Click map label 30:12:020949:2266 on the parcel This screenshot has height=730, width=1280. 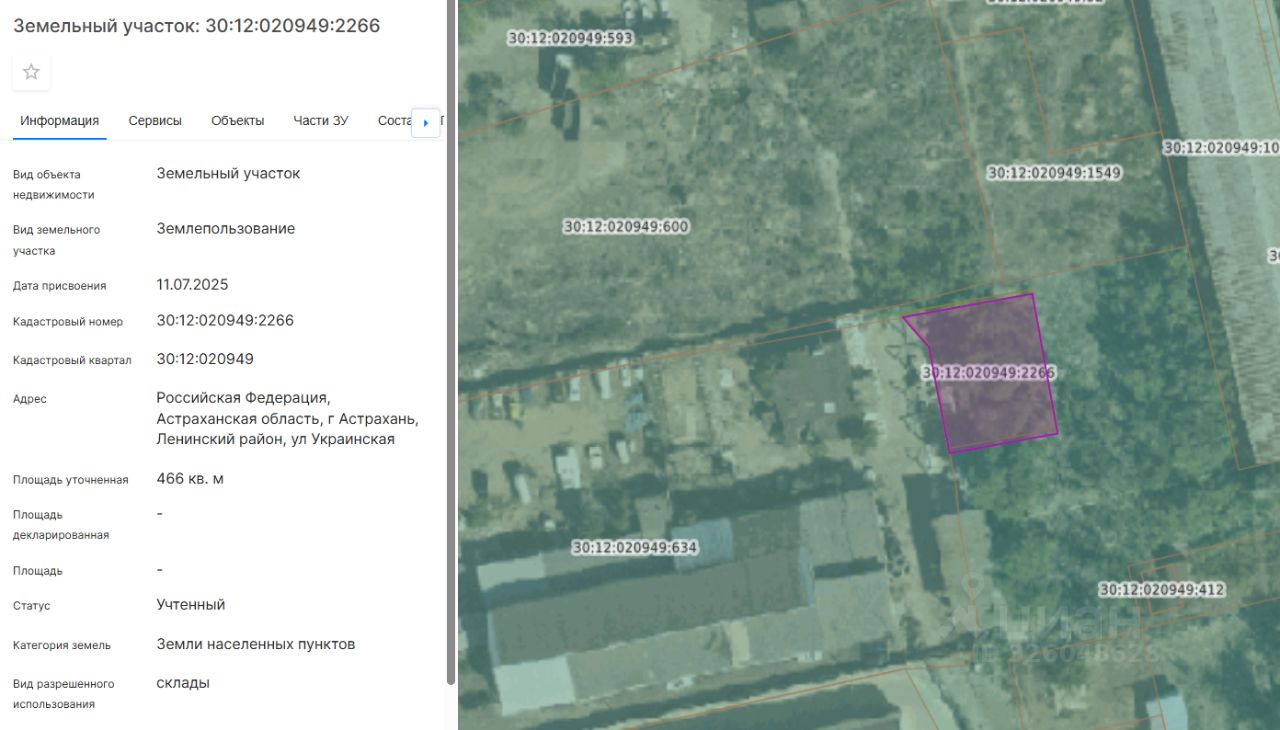[988, 373]
